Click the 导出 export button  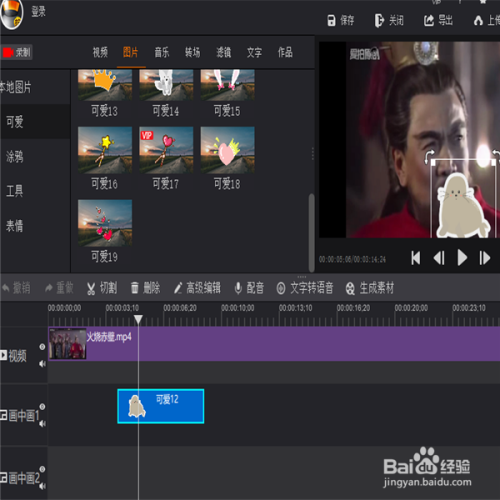(438, 20)
